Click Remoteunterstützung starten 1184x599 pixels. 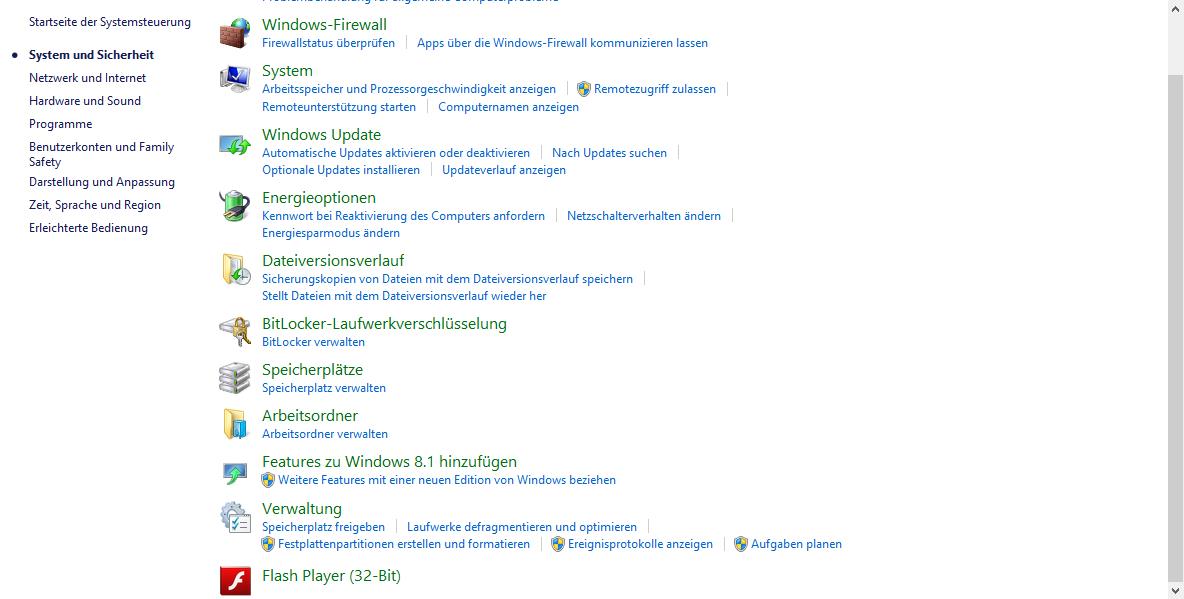(339, 107)
